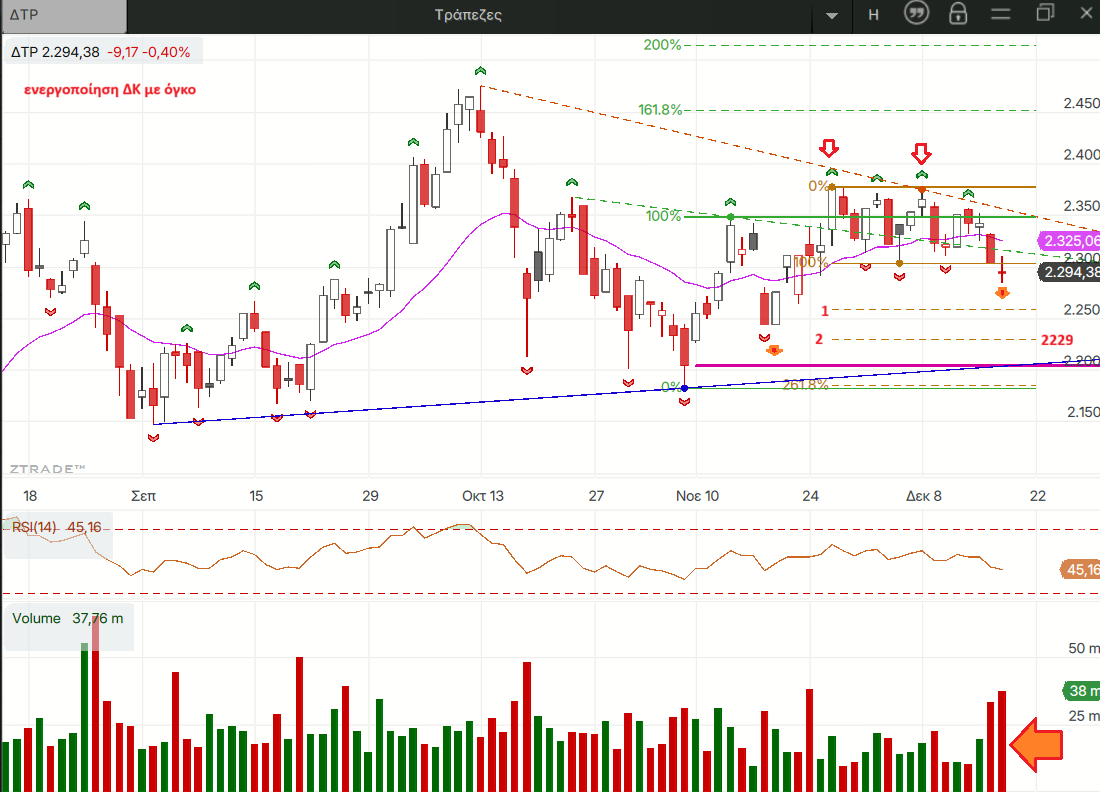1100x792 pixels.
Task: Click the quote marks icon in title bar
Action: [916, 14]
